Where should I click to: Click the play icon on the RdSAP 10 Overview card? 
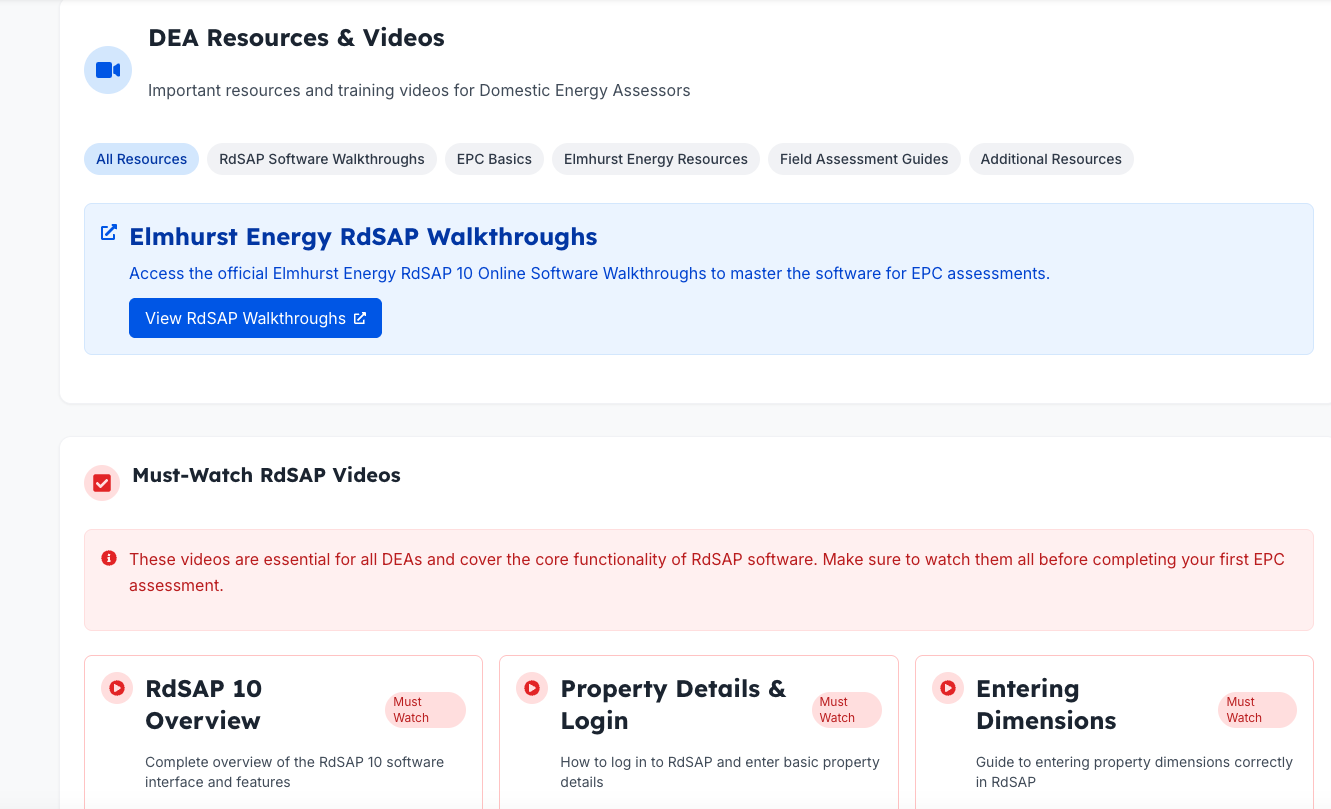click(117, 688)
